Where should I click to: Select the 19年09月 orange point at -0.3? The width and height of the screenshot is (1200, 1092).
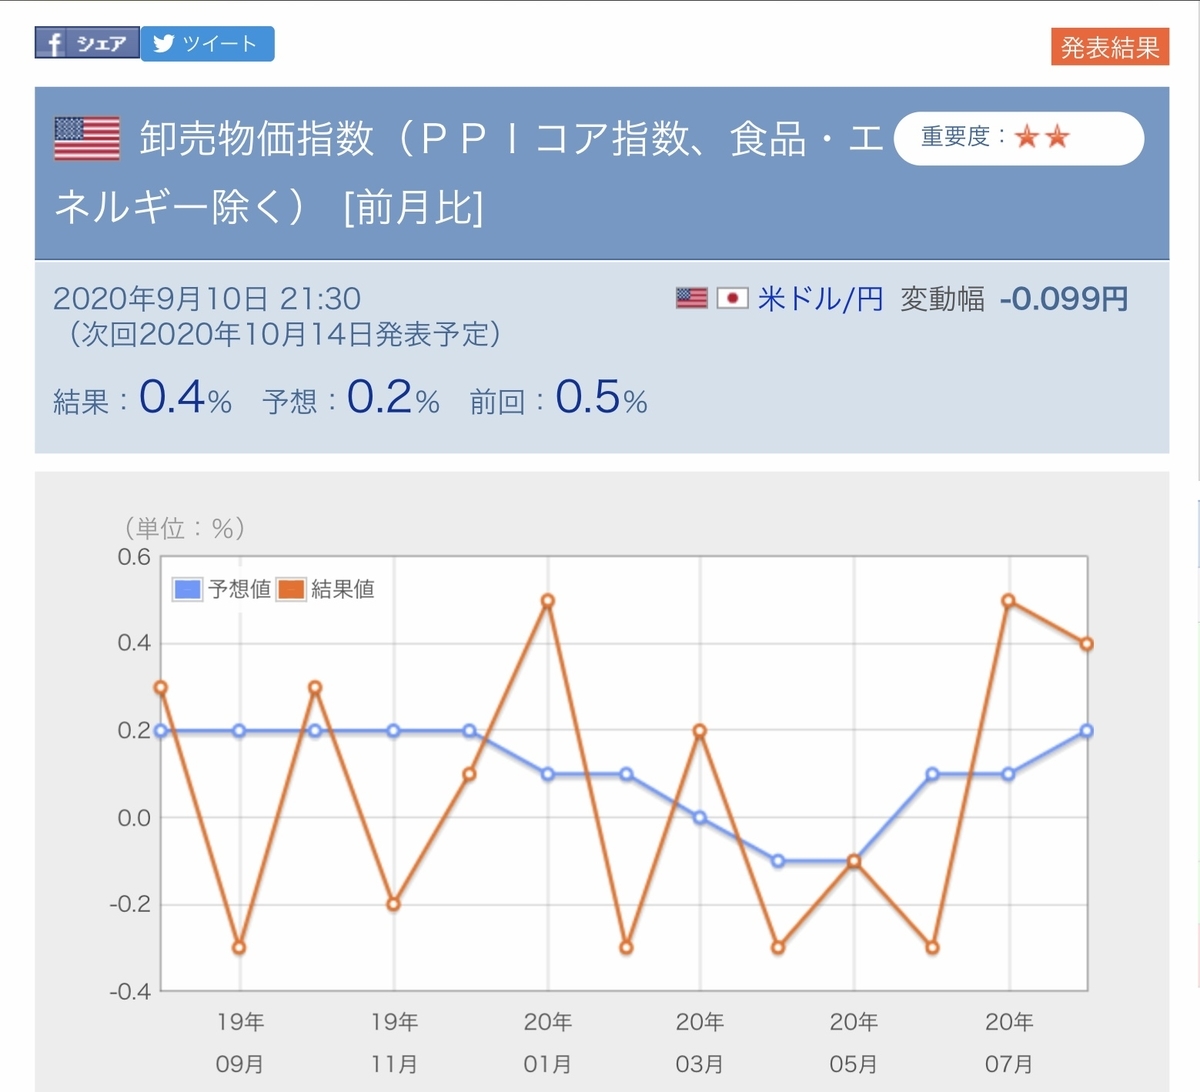[x=239, y=947]
